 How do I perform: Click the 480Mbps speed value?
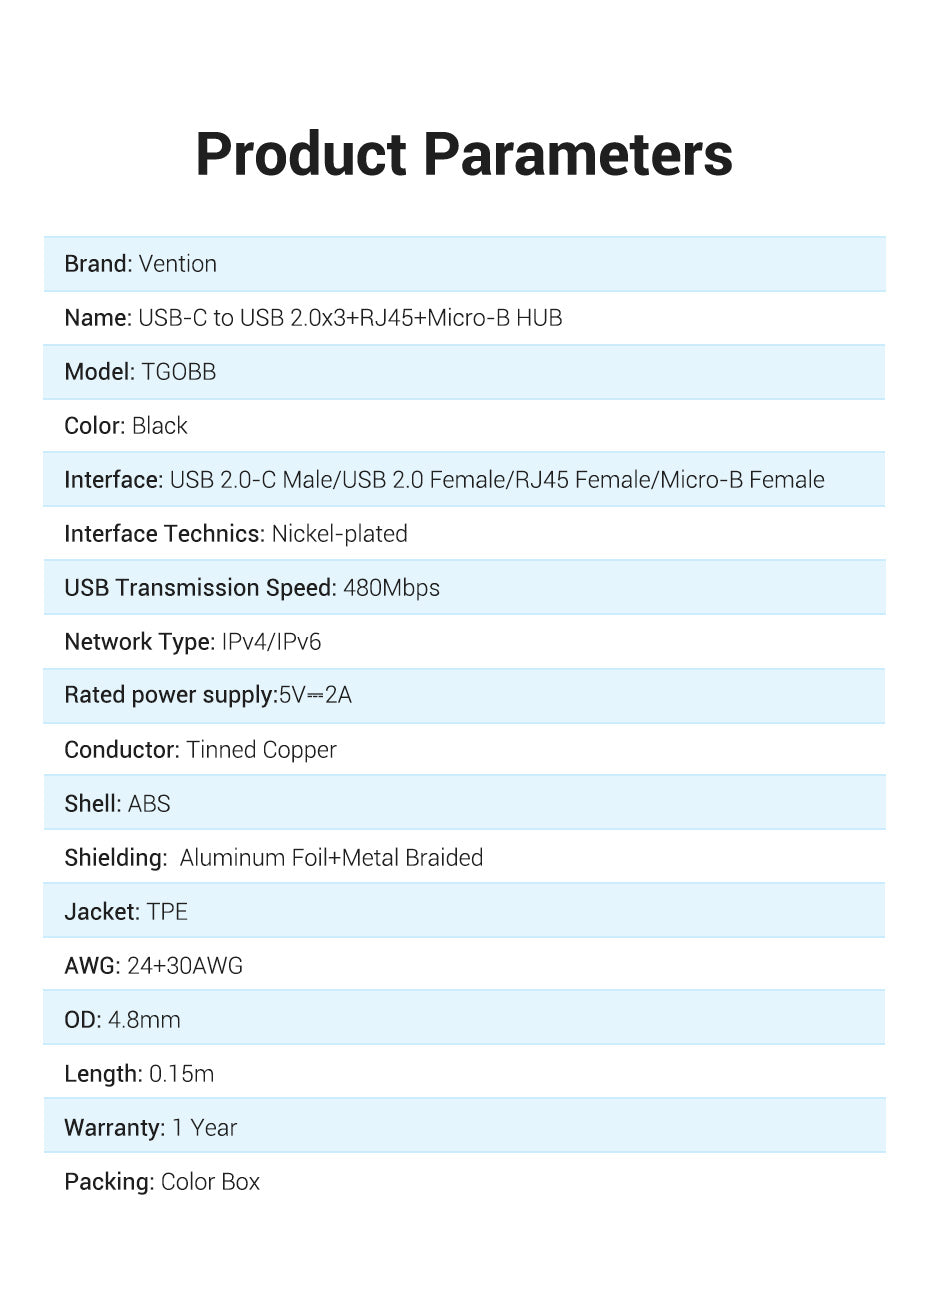[391, 588]
